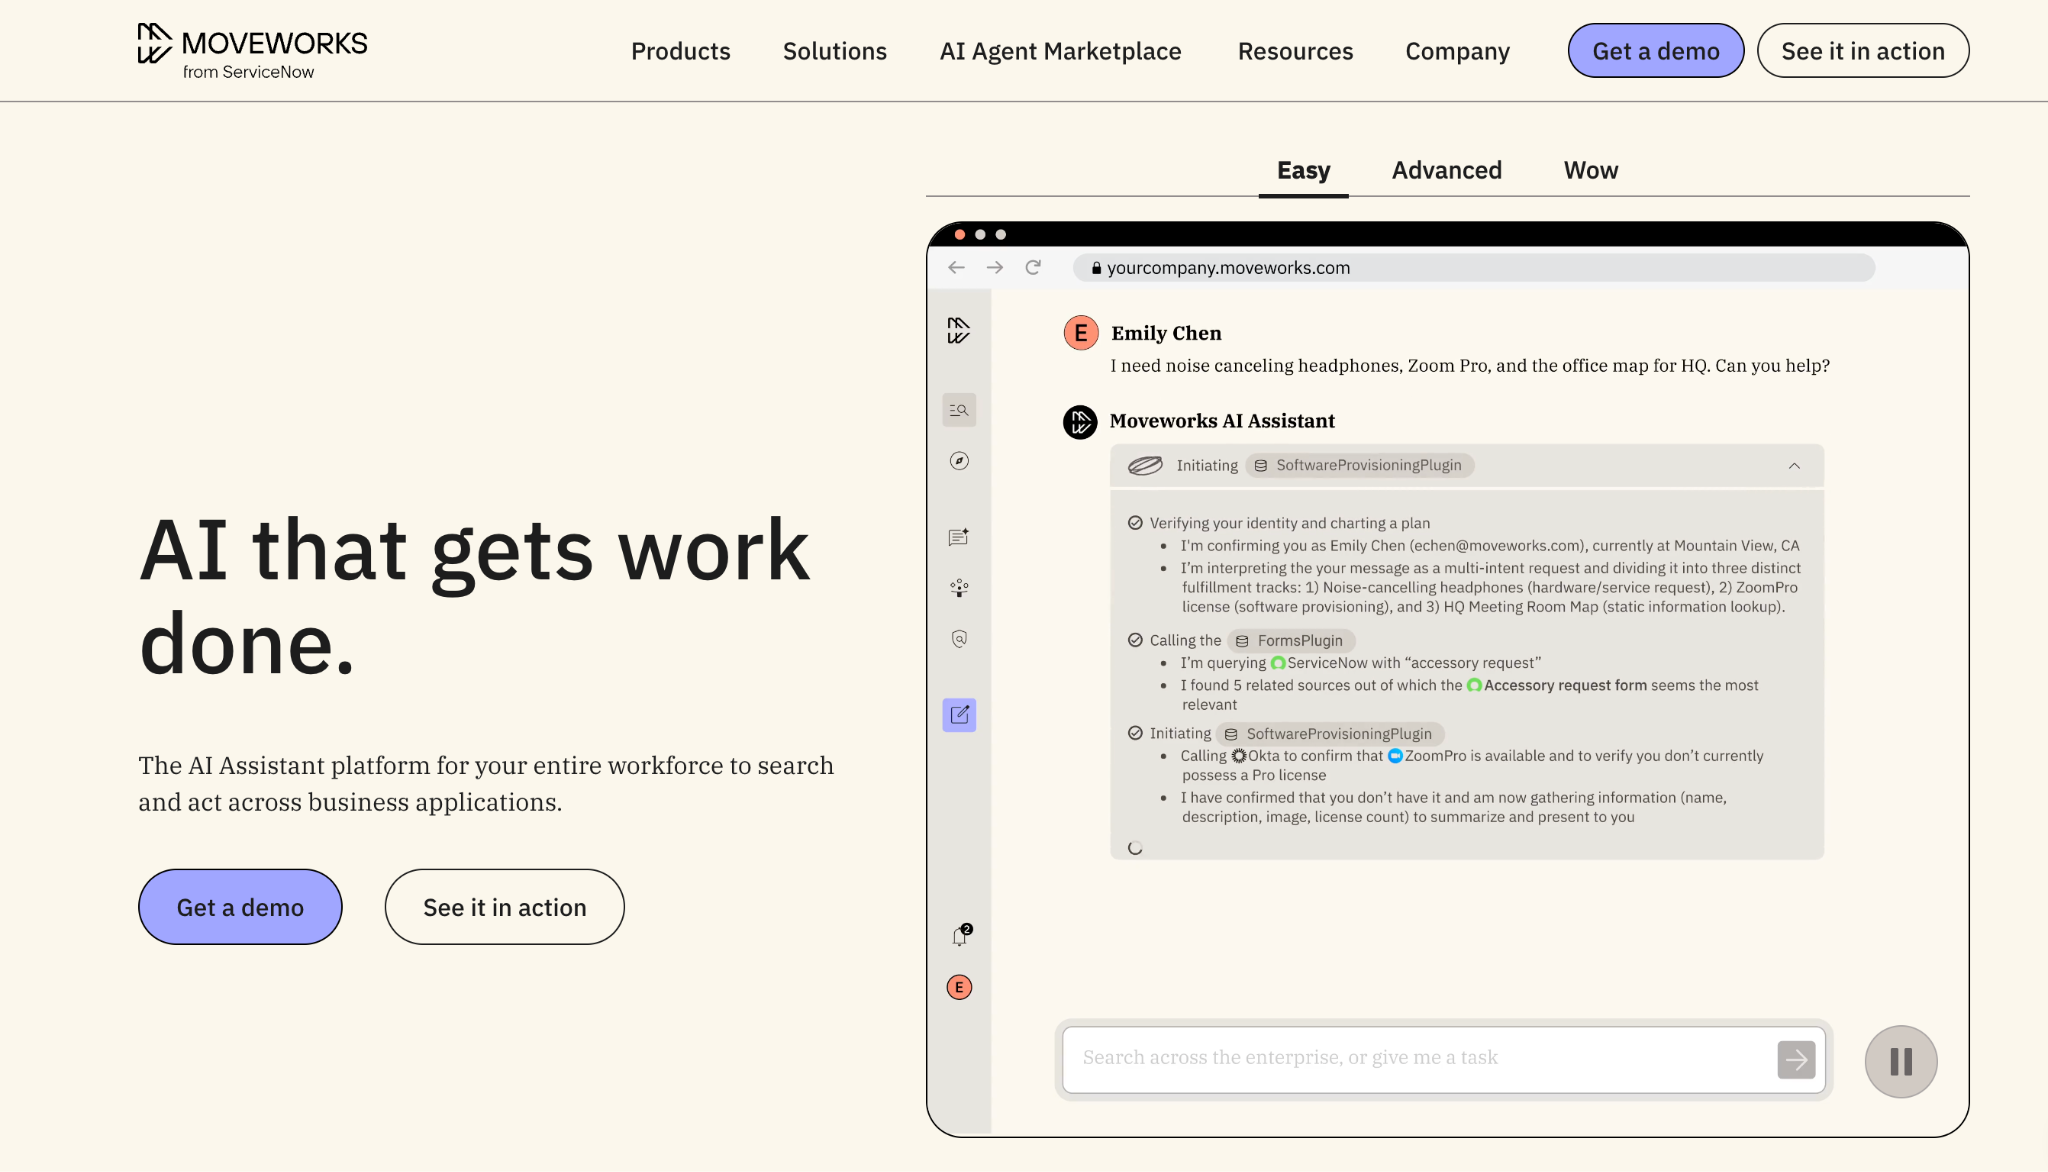2048x1172 pixels.
Task: Click Emily's message about noise canceling headphones
Action: [x=1470, y=366]
